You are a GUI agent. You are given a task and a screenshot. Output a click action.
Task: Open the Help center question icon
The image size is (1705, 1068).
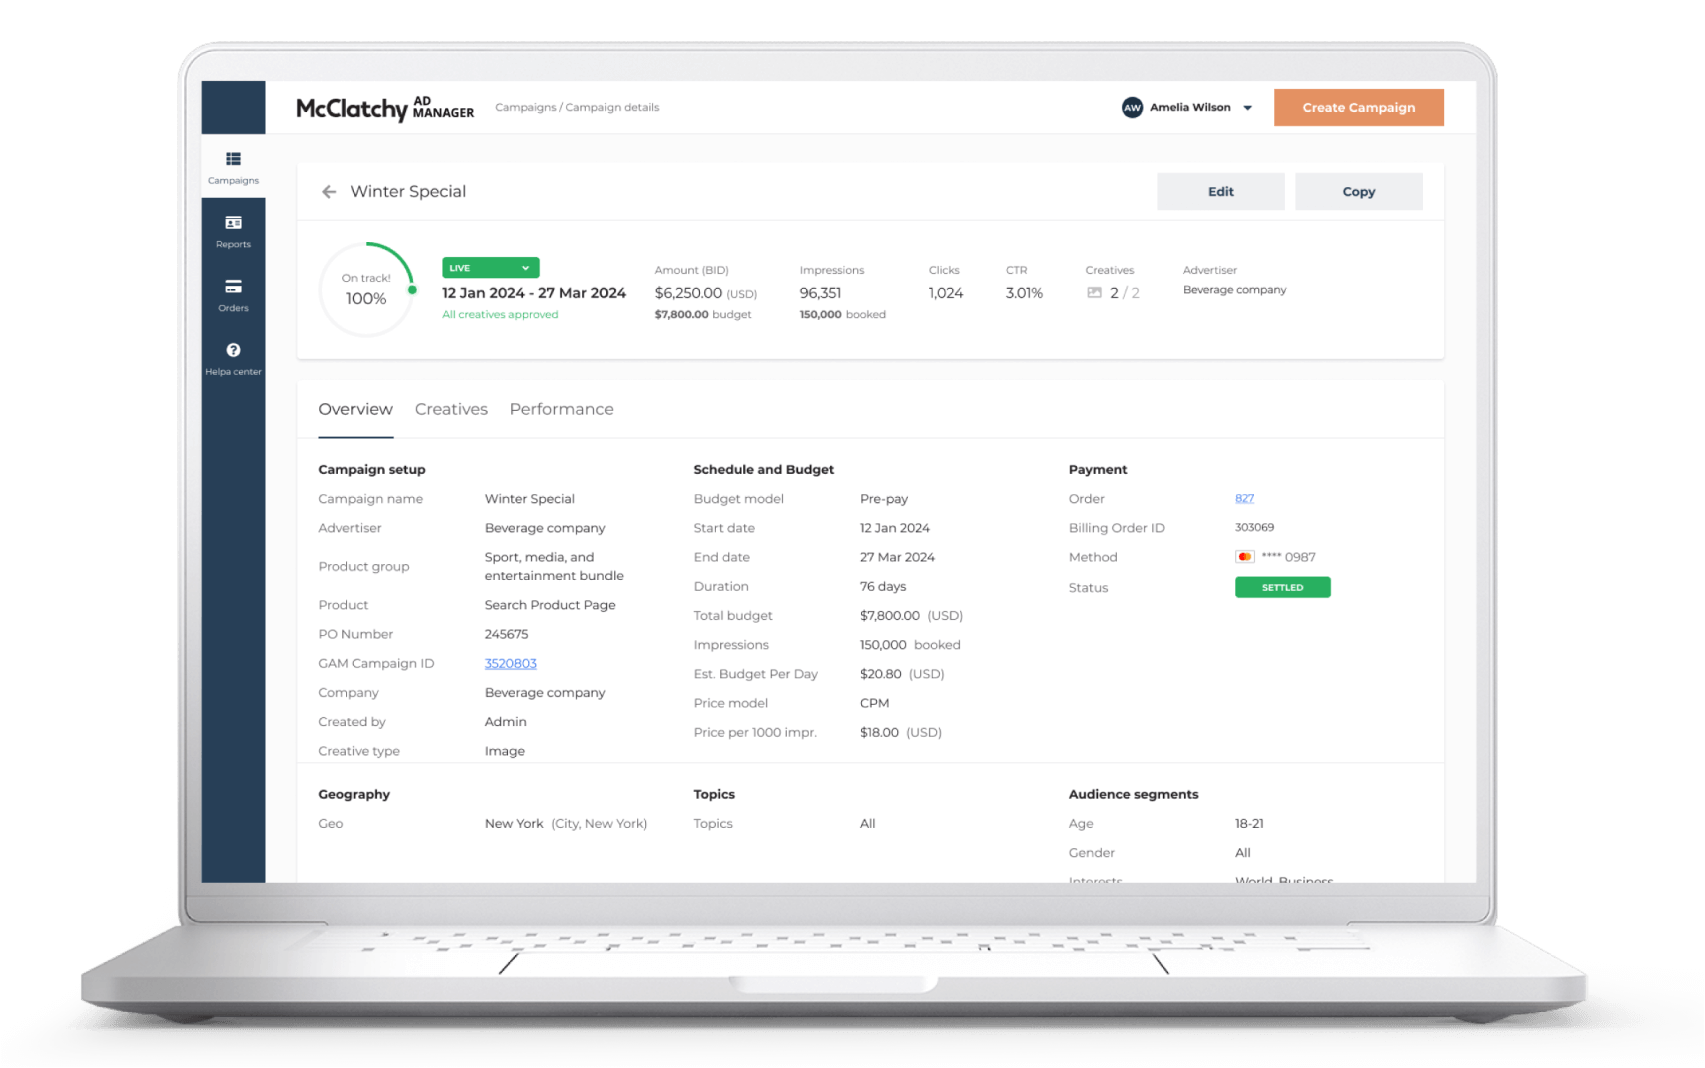coord(233,351)
